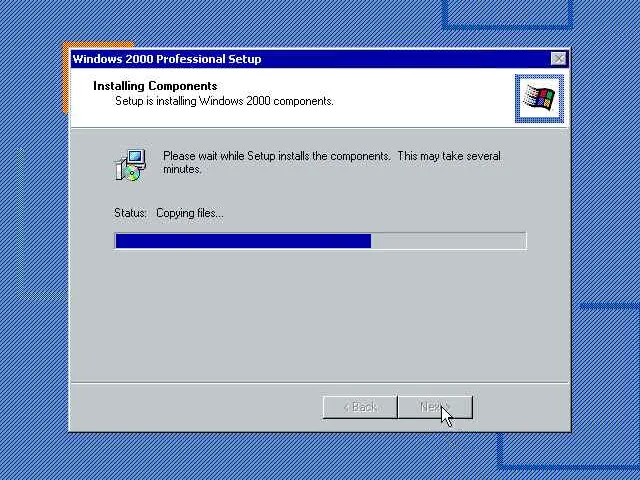Click the empty part of progress bar
Viewport: 640px width, 480px height.
(x=448, y=241)
